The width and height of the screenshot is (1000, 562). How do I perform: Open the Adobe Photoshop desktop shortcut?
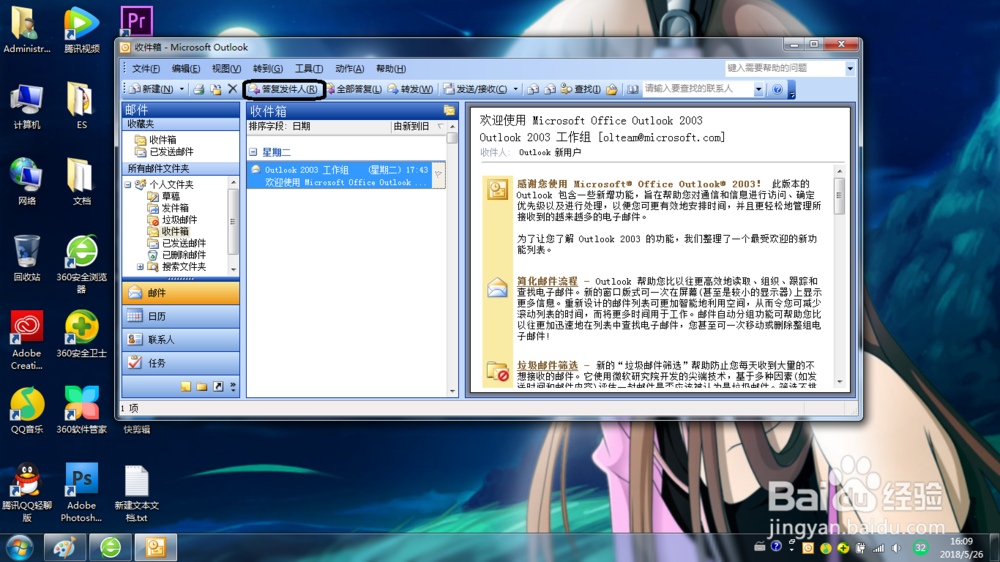(82, 492)
